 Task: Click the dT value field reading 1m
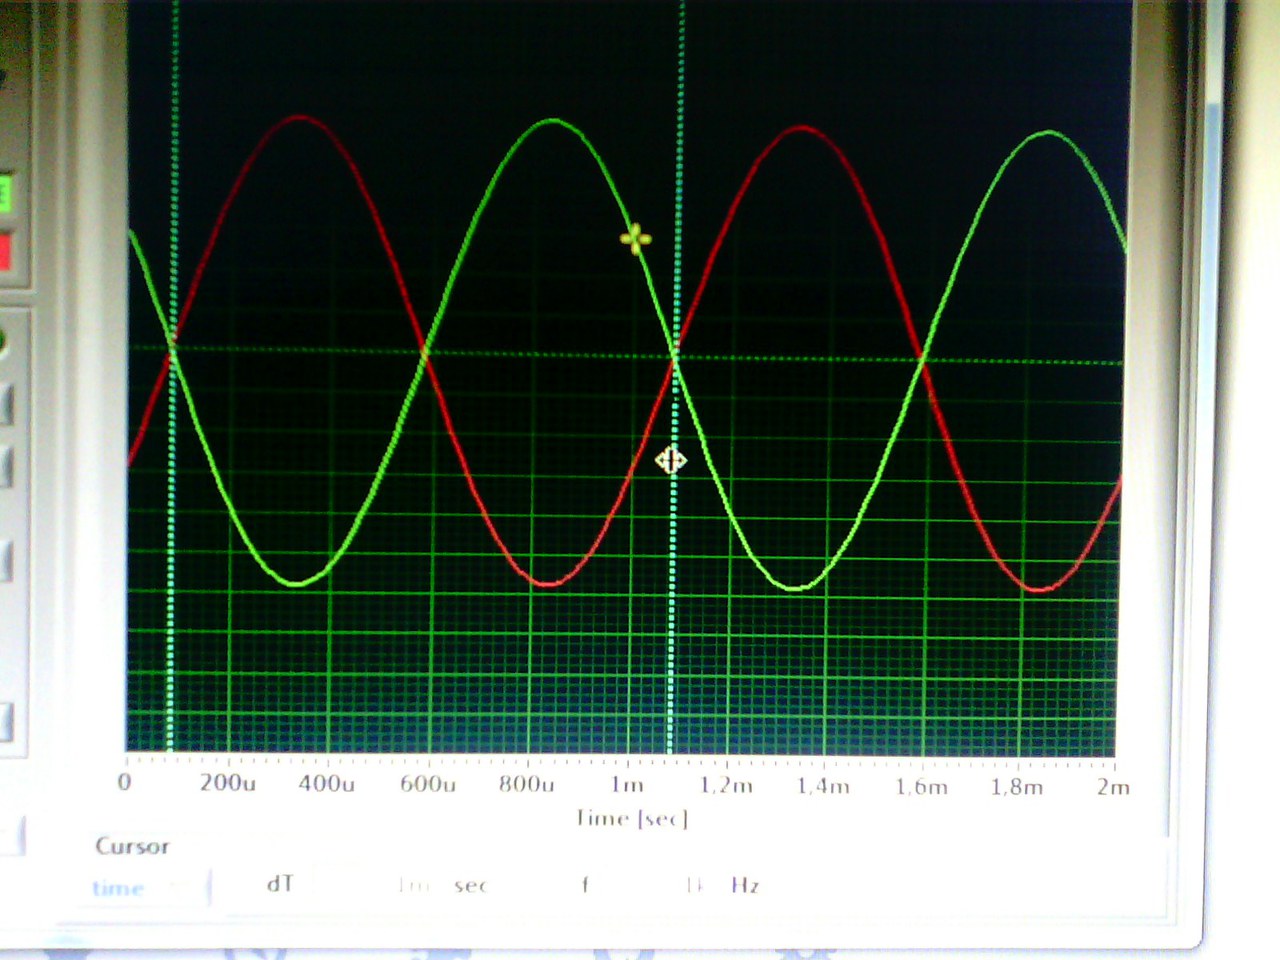tap(372, 885)
